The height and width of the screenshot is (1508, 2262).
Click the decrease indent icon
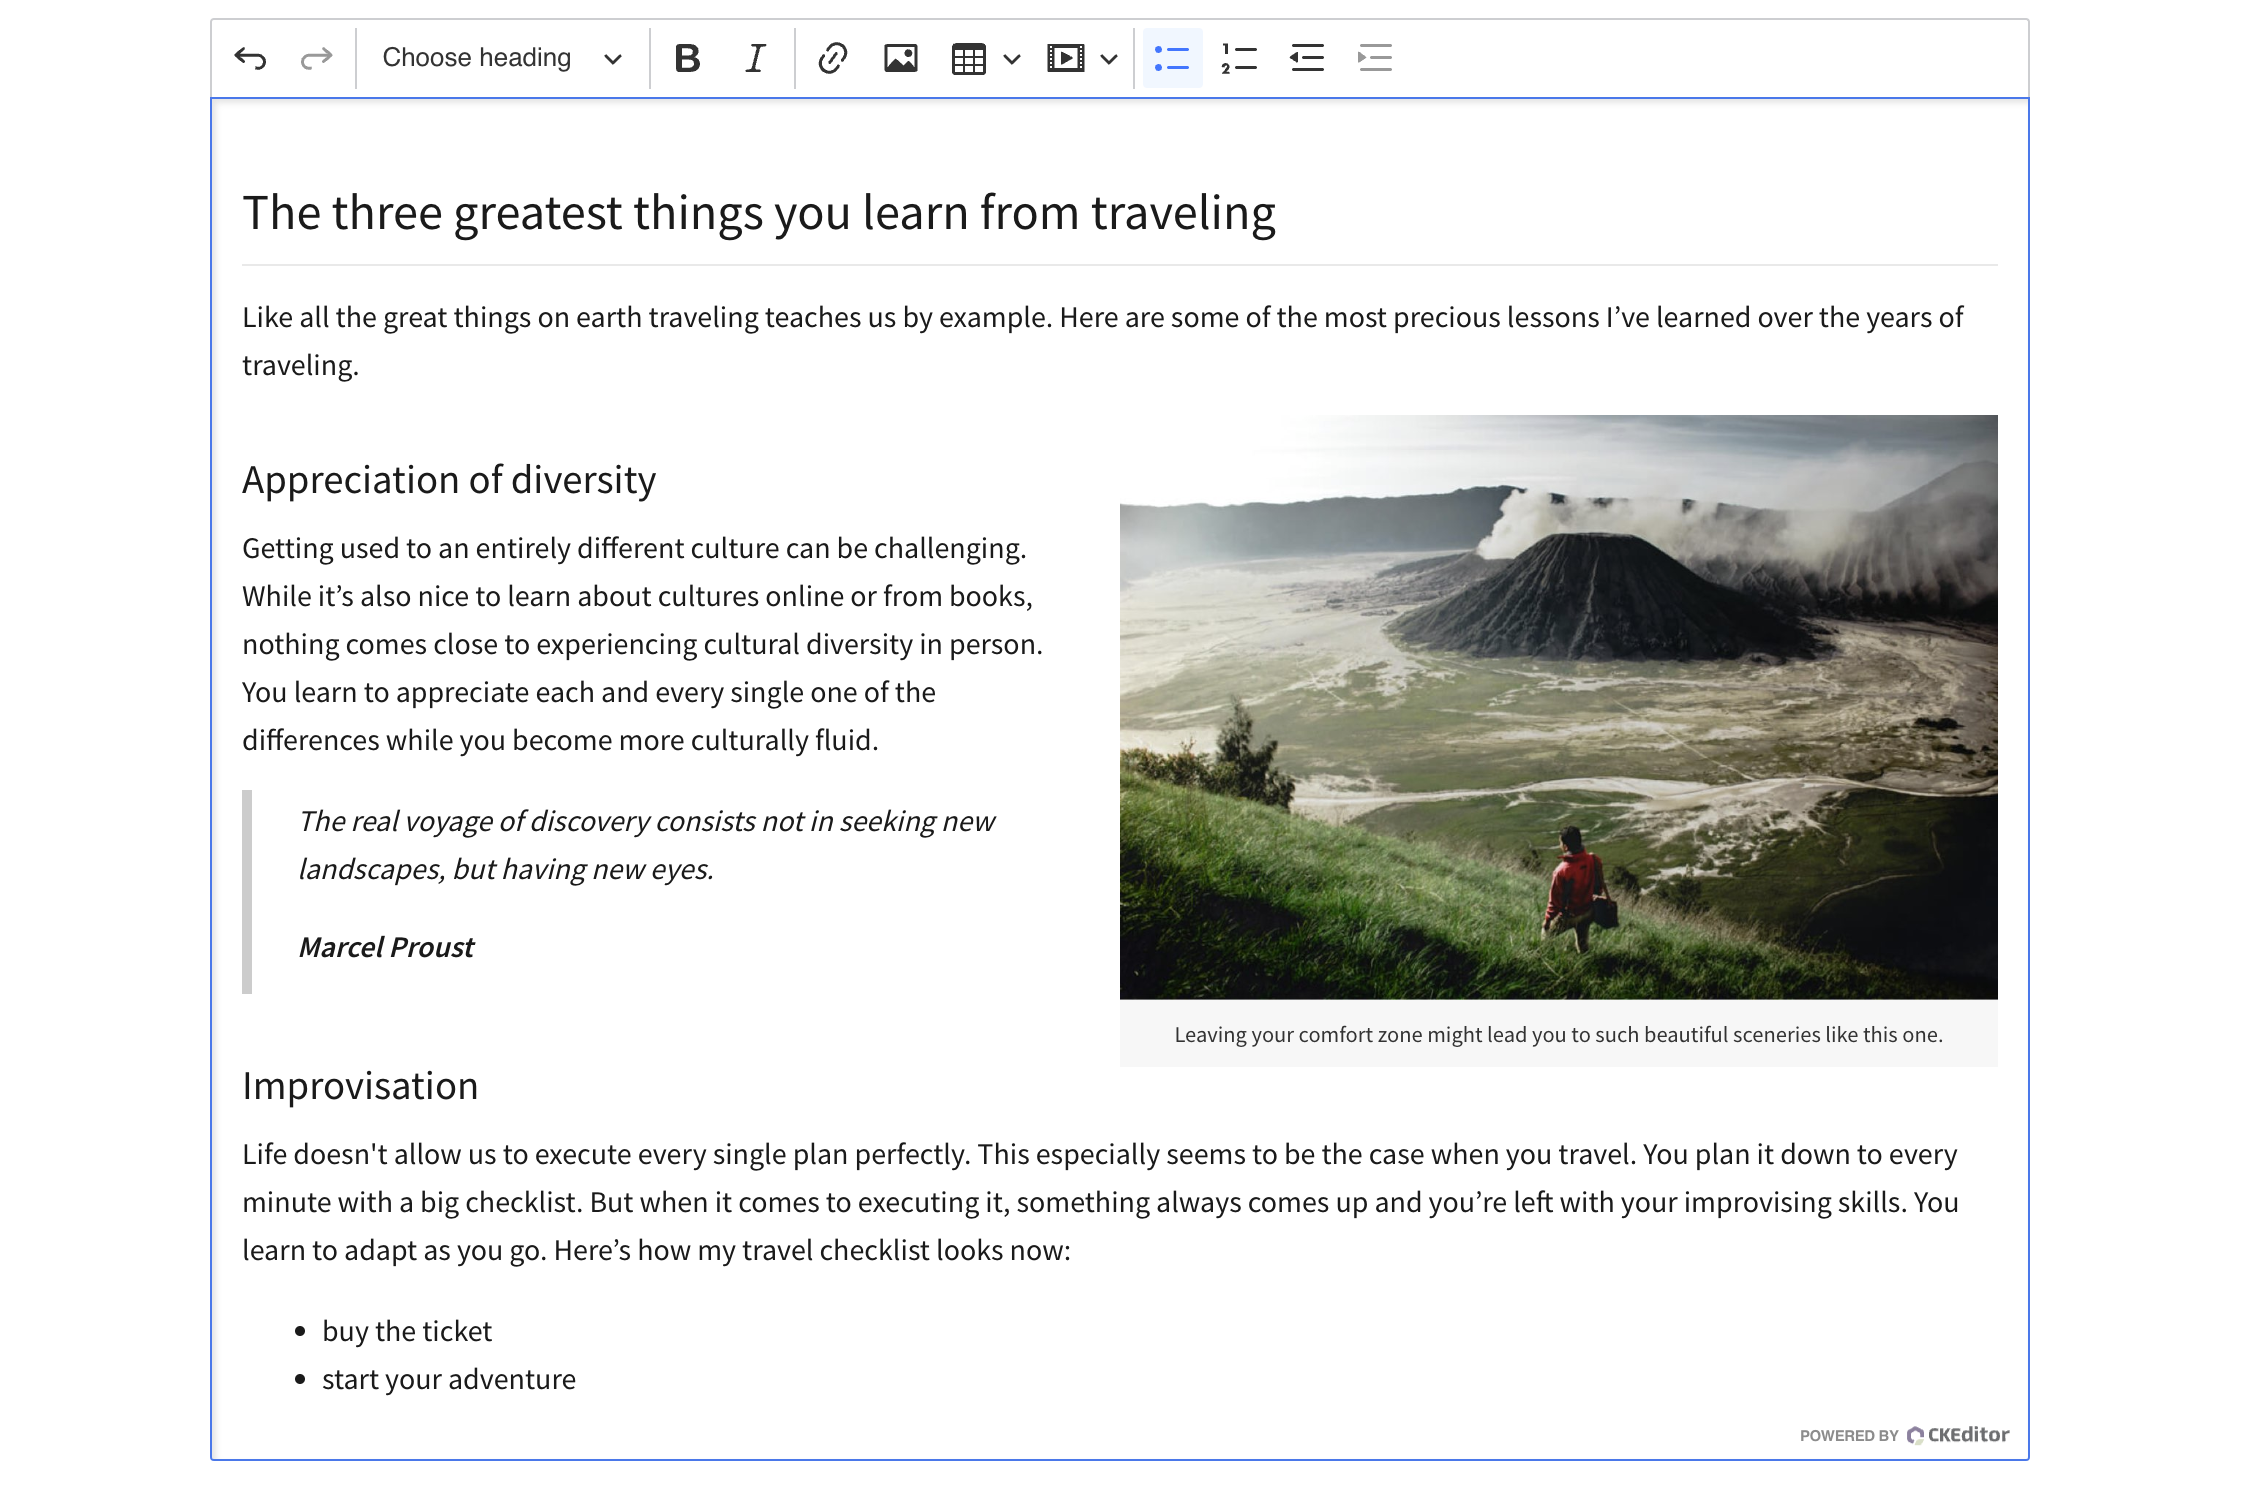1307,58
